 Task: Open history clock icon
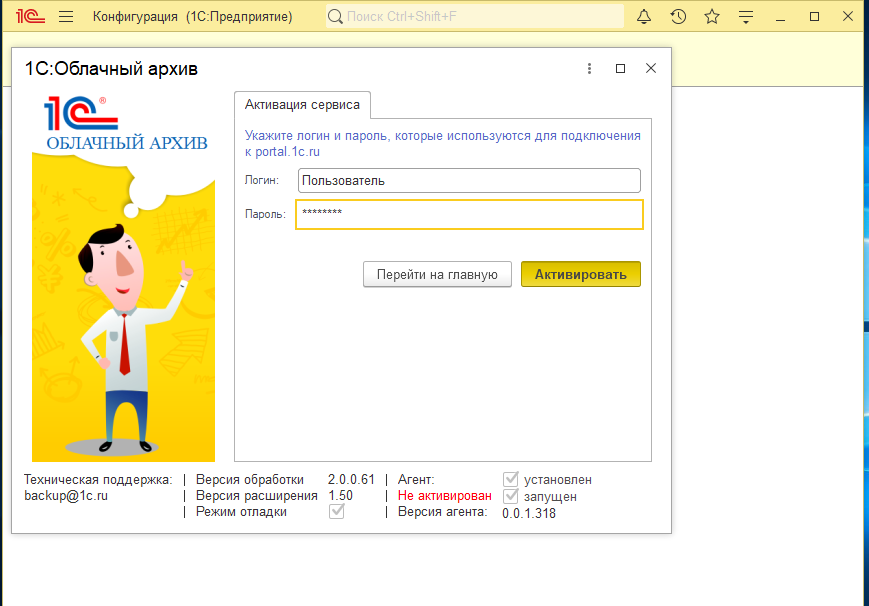click(678, 17)
